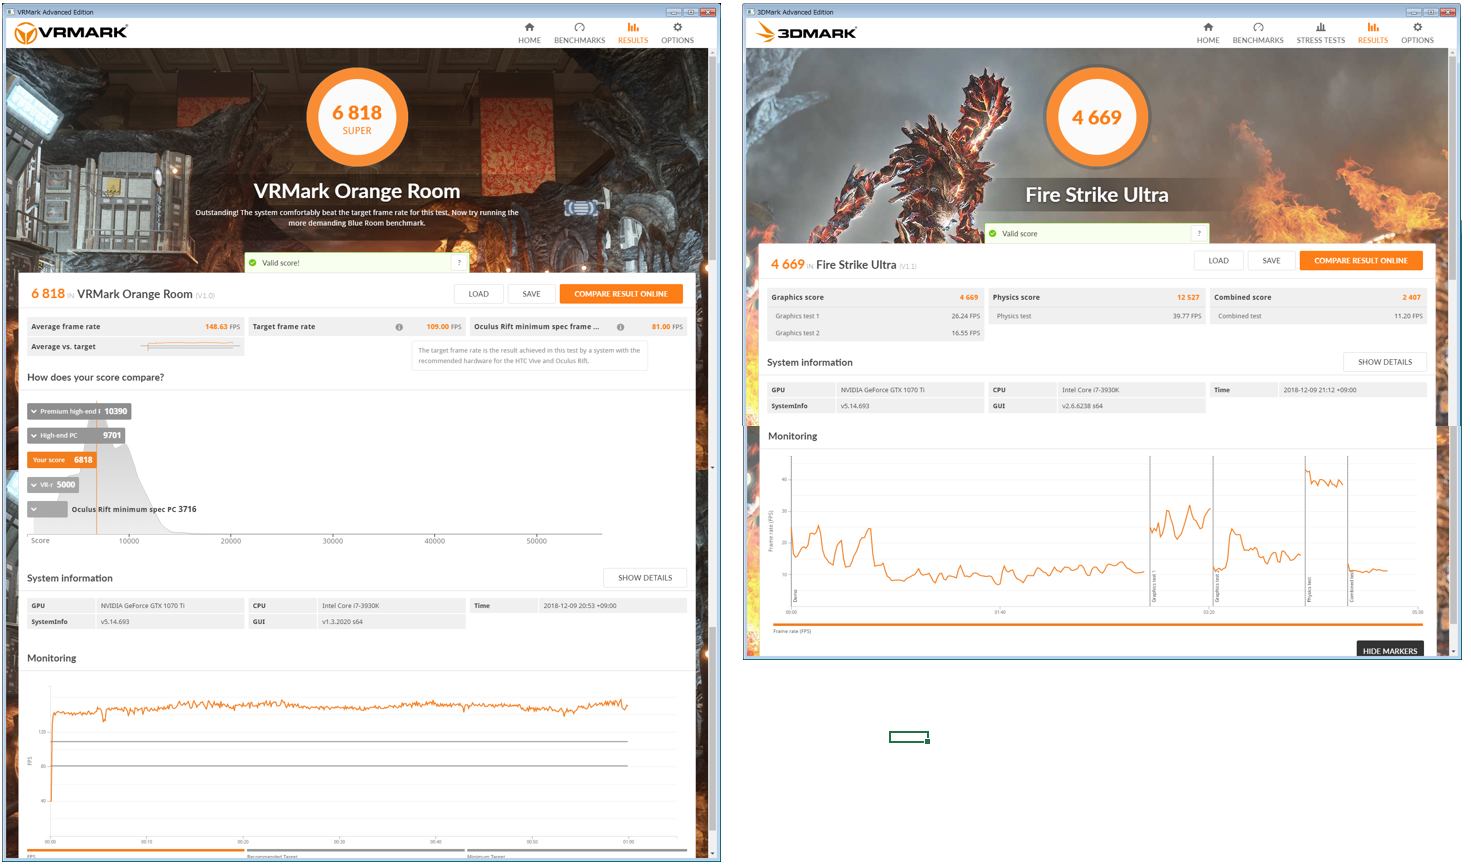Open the Options gear icon in VRMark
Viewport: 1471px width, 865px height.
pyautogui.click(x=677, y=27)
